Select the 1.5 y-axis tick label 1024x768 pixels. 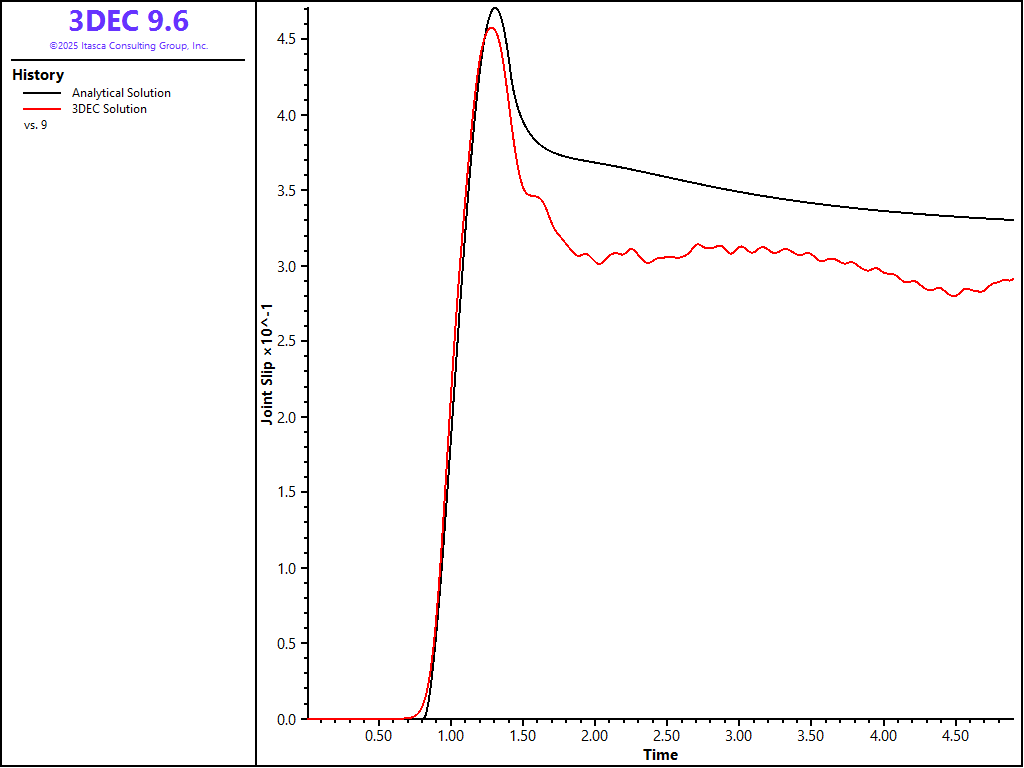pos(285,492)
